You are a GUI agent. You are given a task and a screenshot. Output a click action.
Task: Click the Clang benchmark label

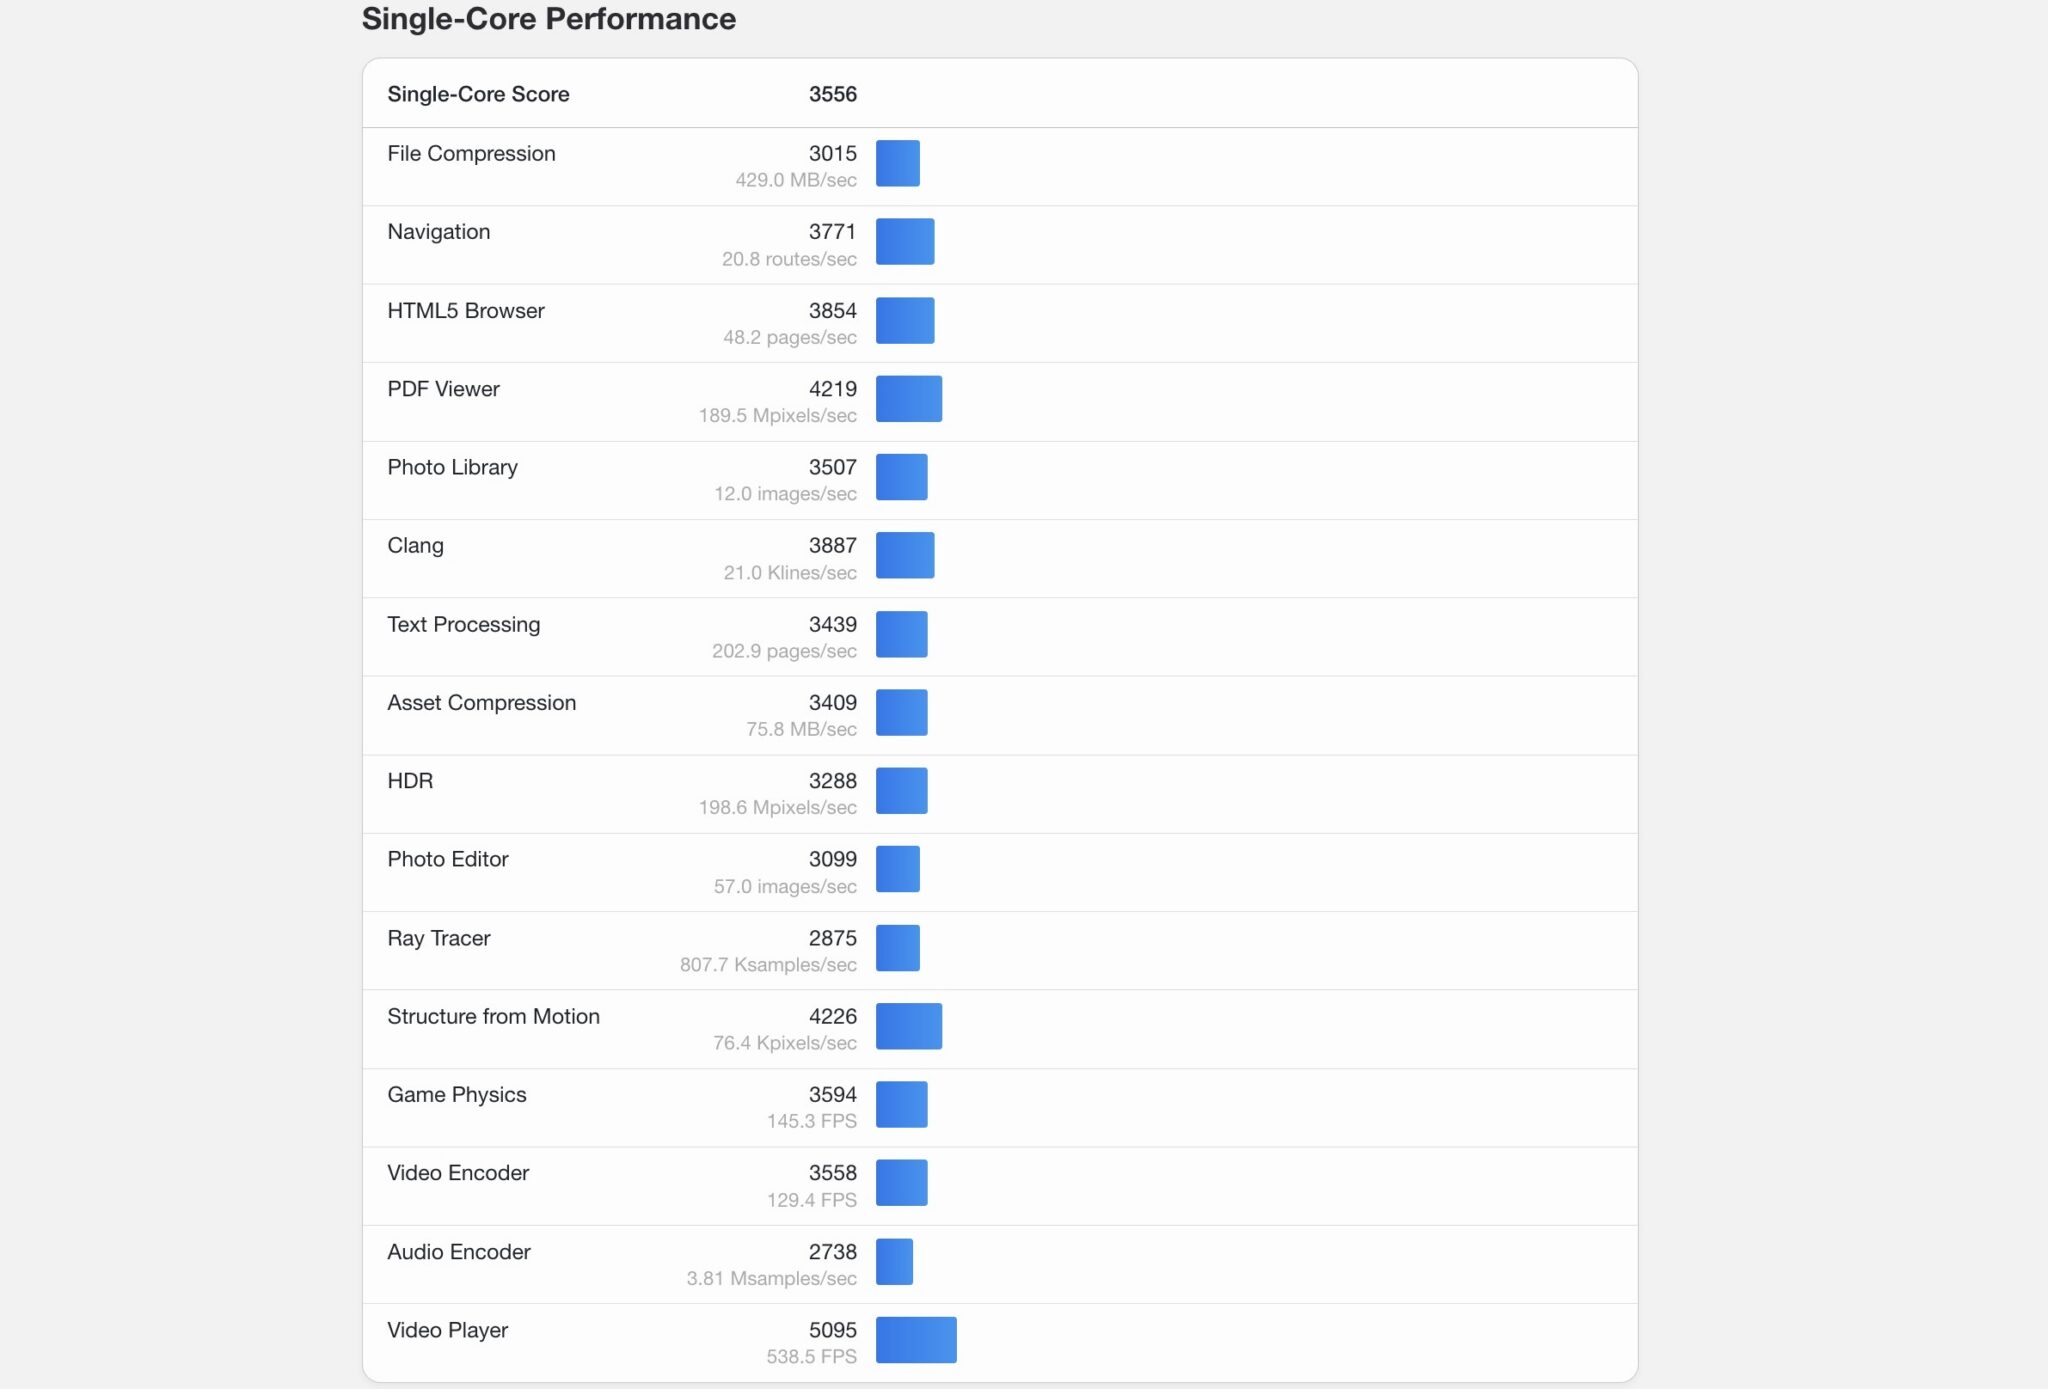415,546
